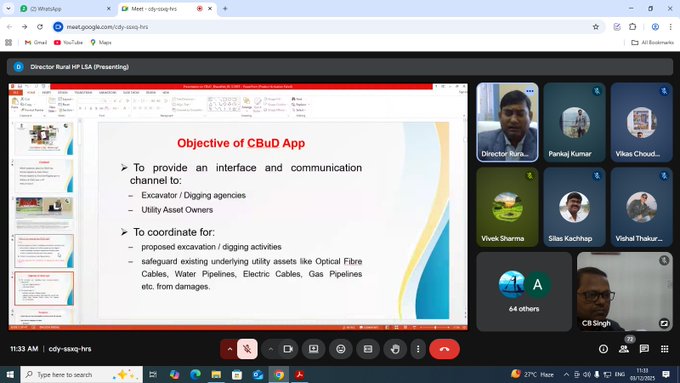Expand audio settings arrow beside microphone
Image resolution: width=680 pixels, height=383 pixels.
[x=229, y=349]
